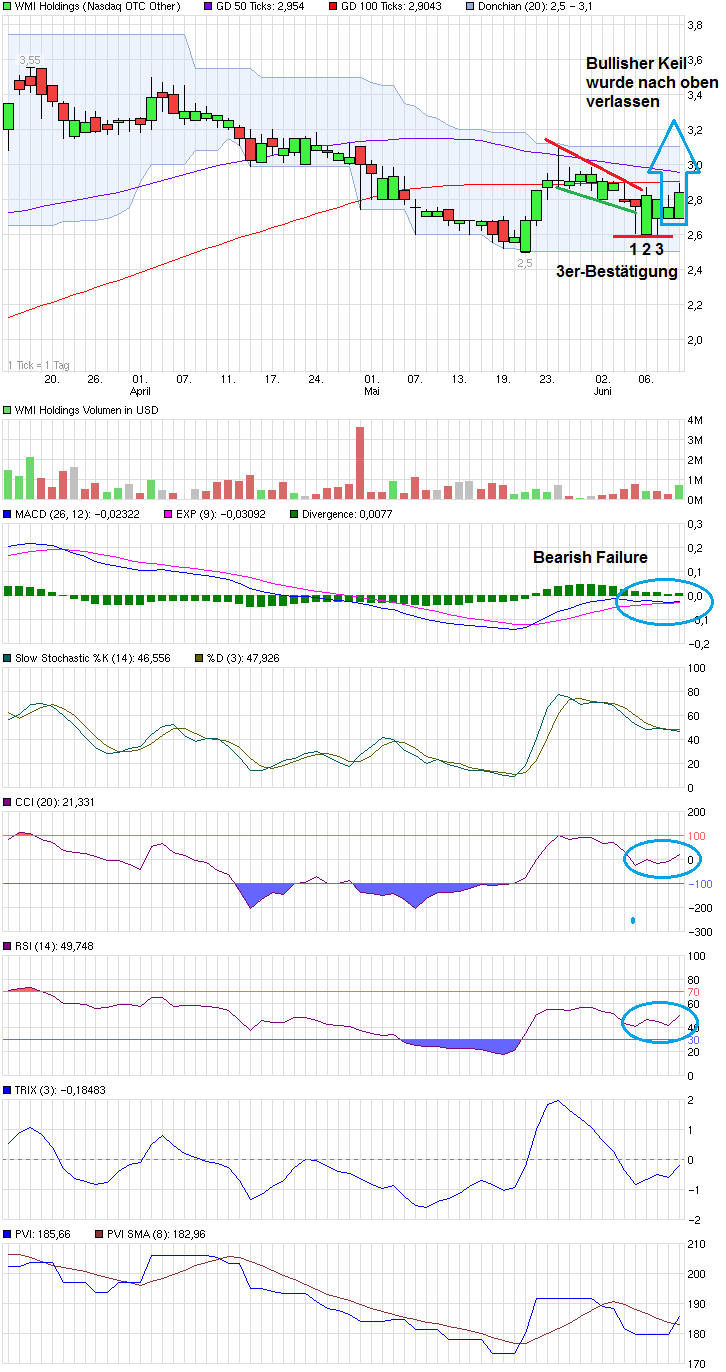Click the 'Bearish Failure' annotation text
This screenshot has height=1372, width=726.
pos(590,558)
